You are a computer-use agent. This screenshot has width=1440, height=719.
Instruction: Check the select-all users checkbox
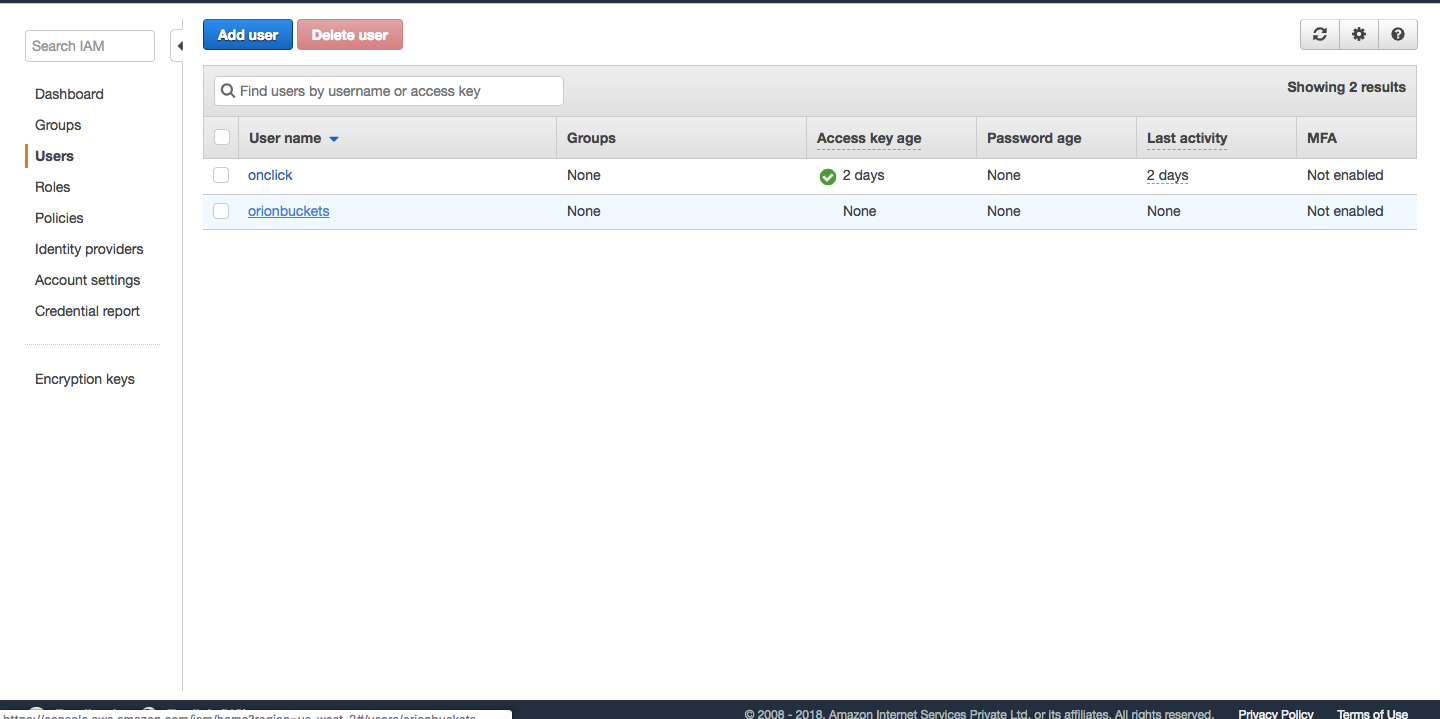pyautogui.click(x=221, y=137)
